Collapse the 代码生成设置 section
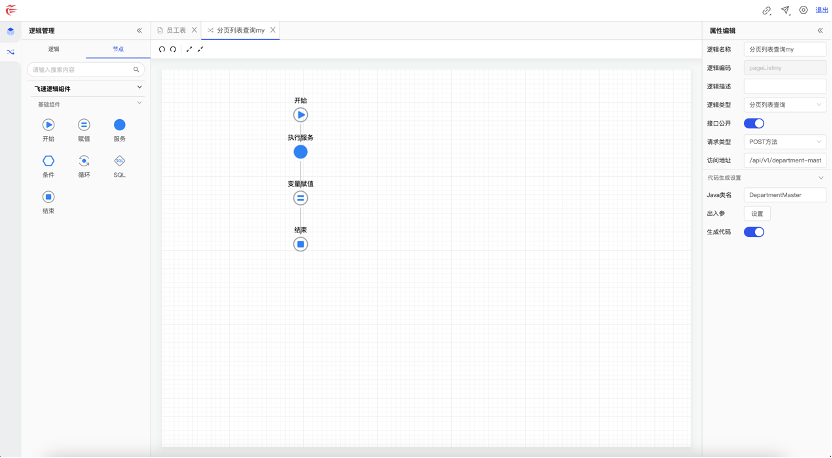 coord(821,178)
